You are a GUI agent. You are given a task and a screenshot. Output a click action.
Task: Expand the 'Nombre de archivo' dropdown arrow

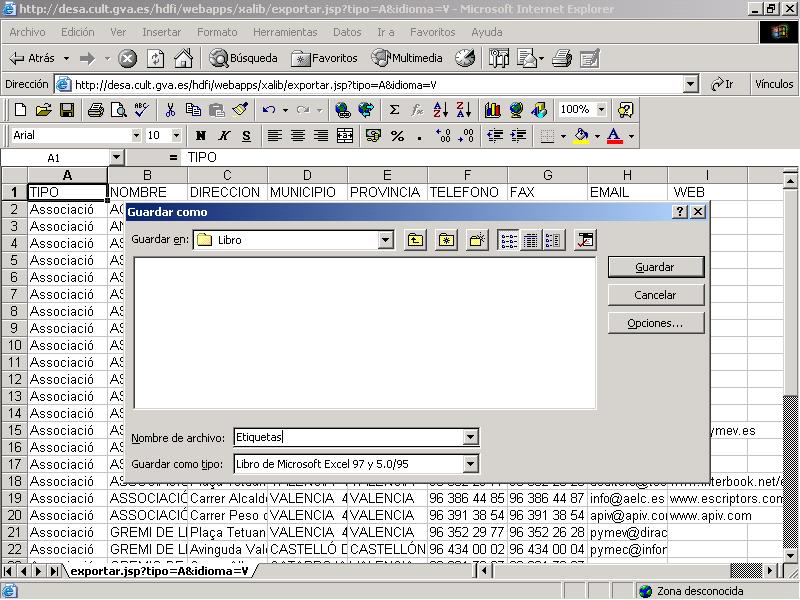tap(470, 437)
